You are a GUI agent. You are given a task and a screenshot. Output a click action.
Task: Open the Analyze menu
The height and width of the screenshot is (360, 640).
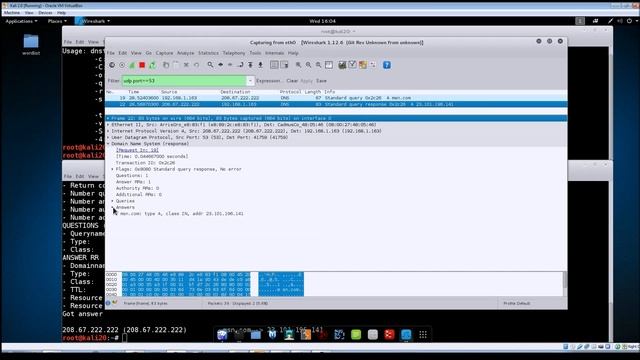(x=185, y=53)
